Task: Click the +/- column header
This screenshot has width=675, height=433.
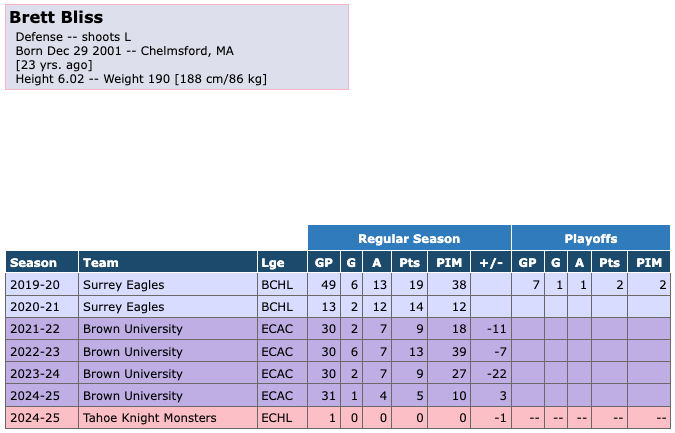Action: 490,263
